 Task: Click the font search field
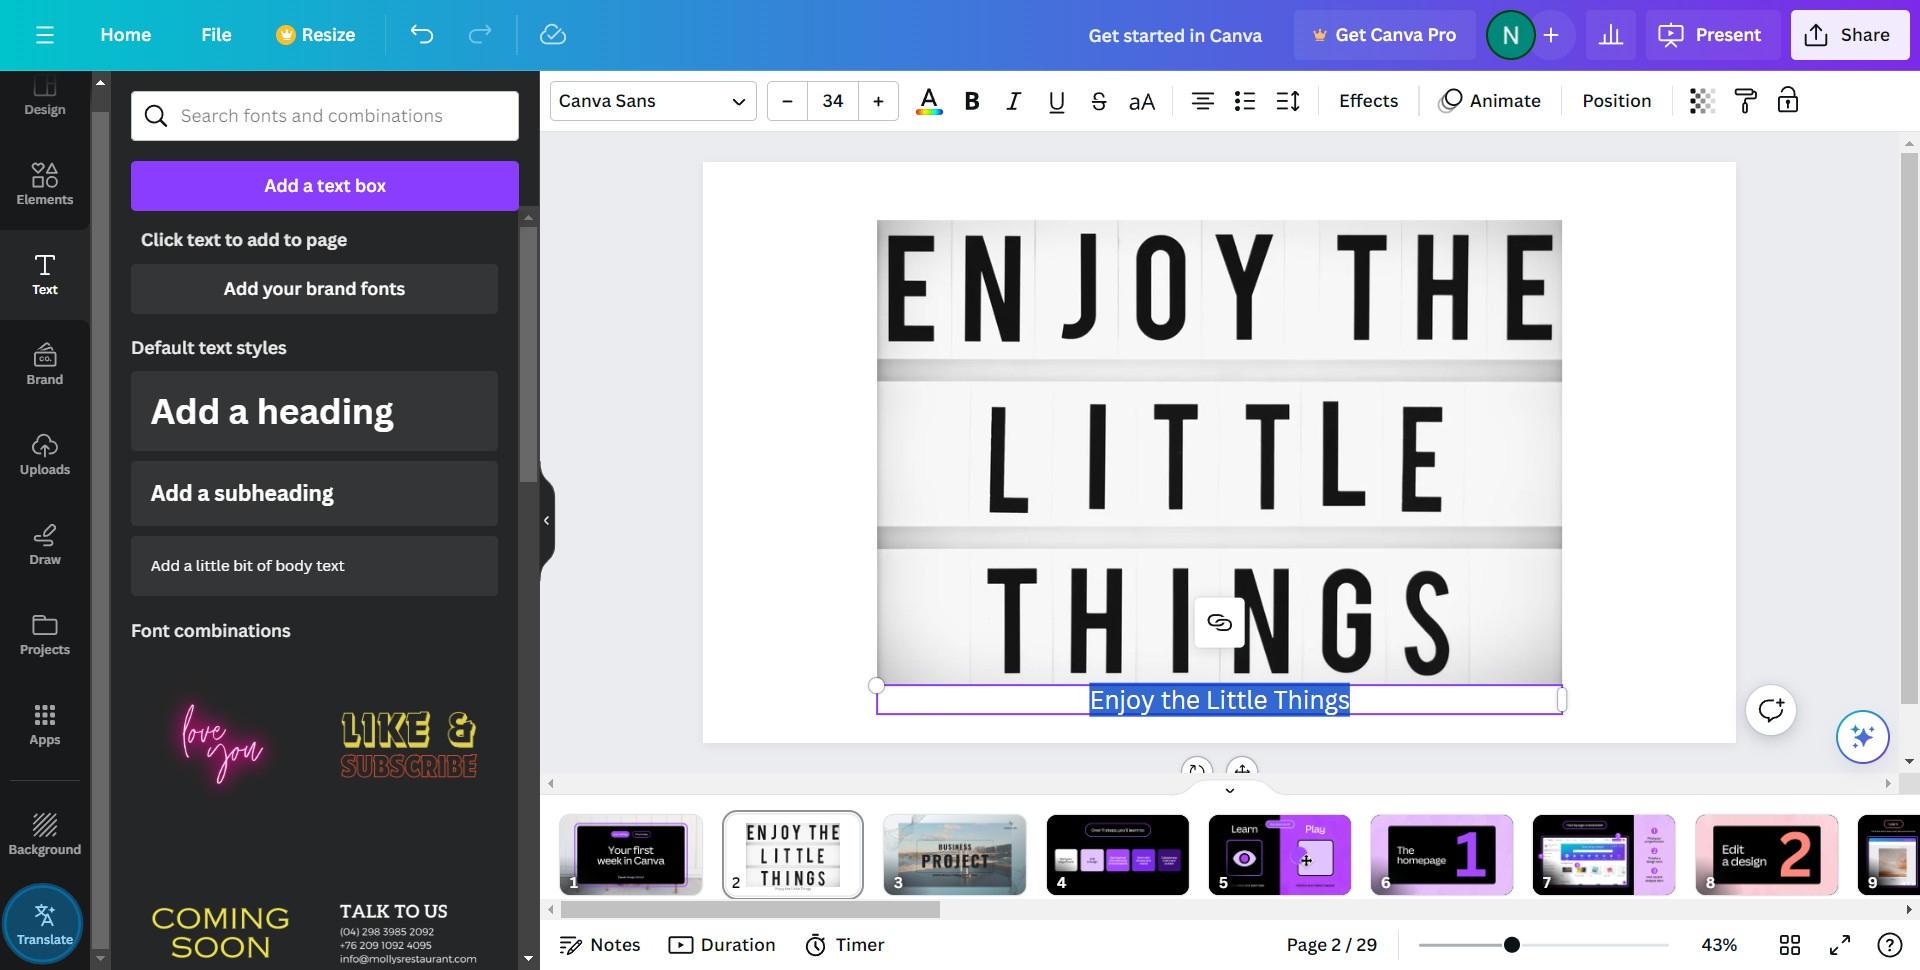pyautogui.click(x=325, y=116)
